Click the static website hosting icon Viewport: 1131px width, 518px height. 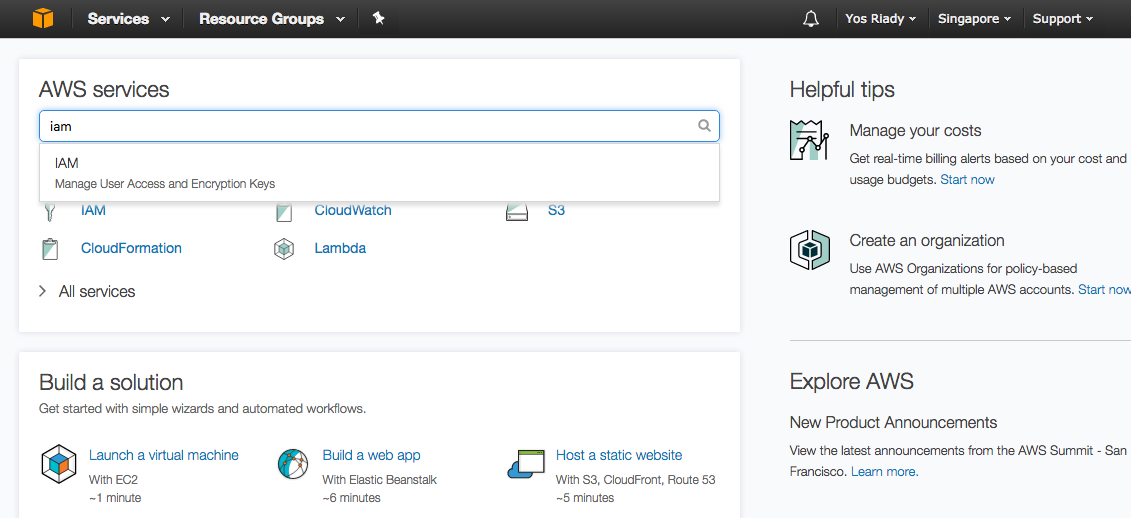pyautogui.click(x=526, y=464)
